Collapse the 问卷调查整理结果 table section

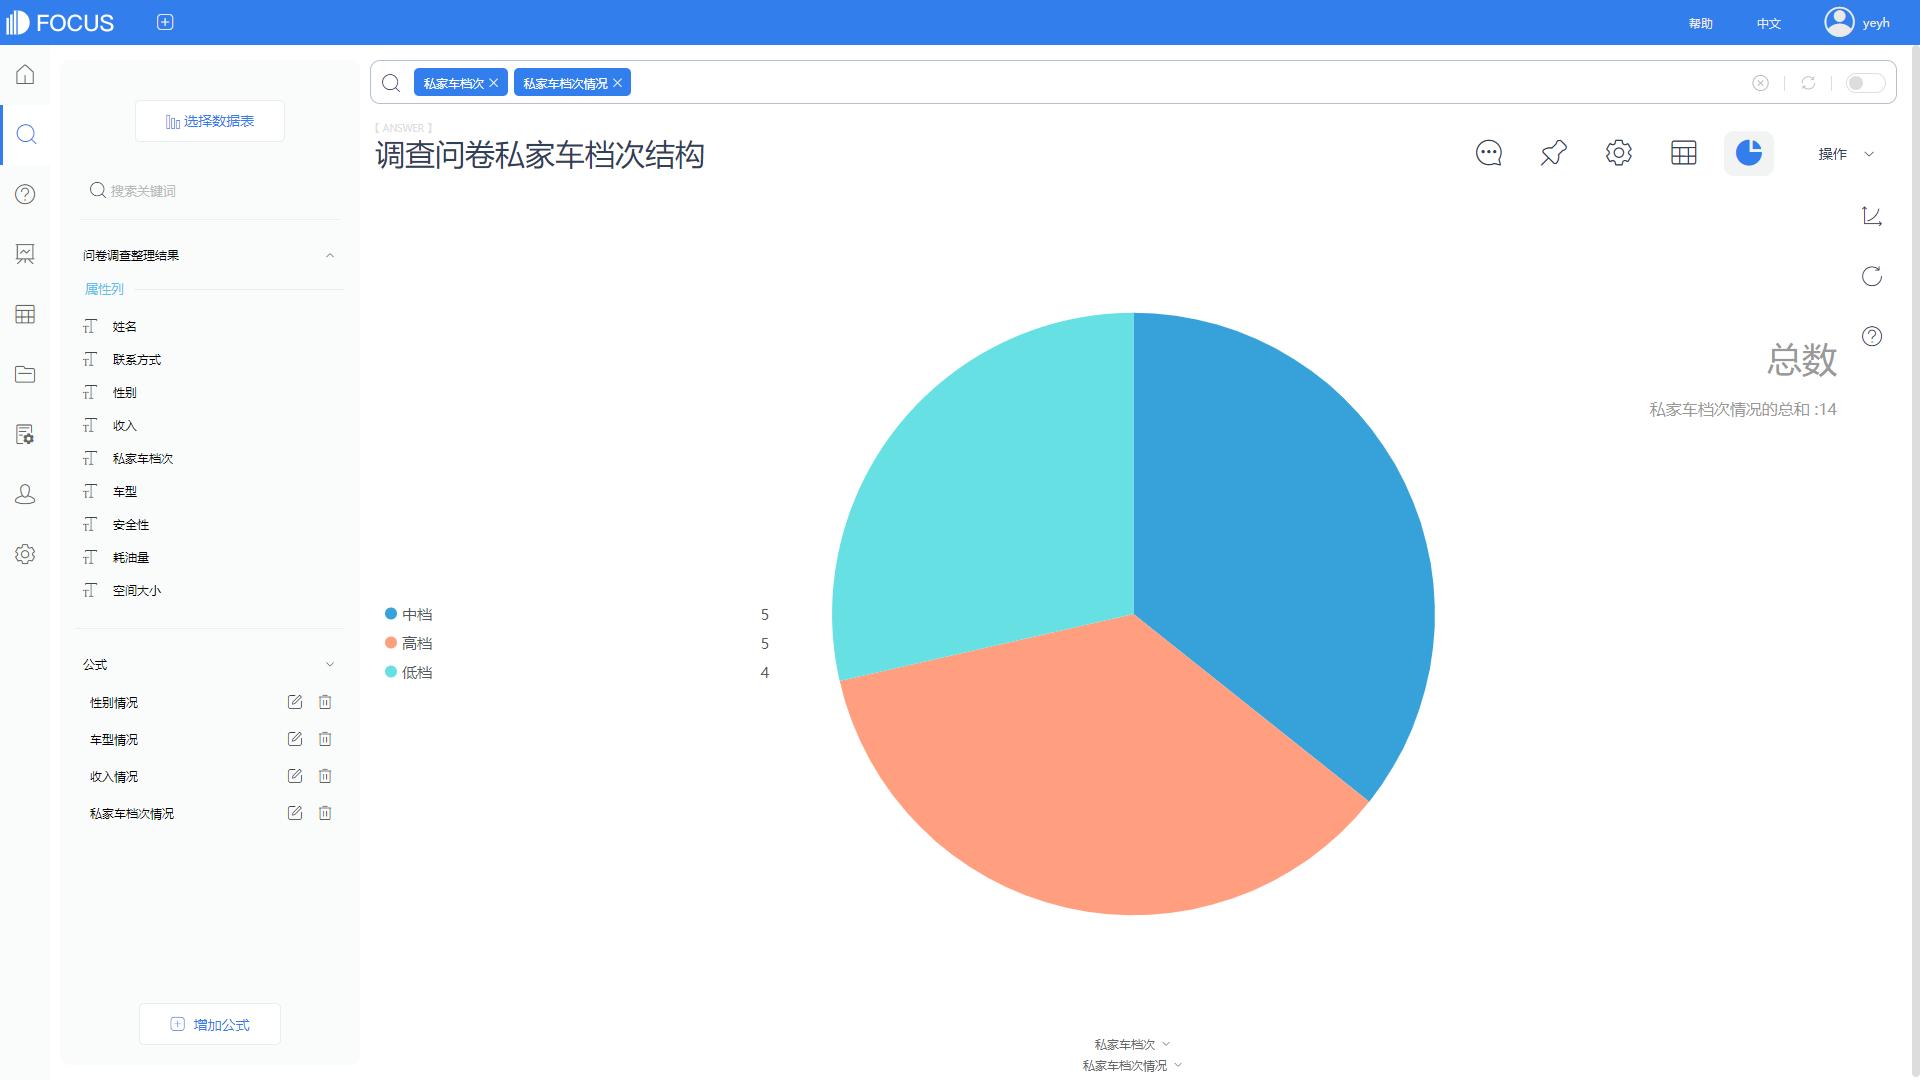click(x=330, y=255)
